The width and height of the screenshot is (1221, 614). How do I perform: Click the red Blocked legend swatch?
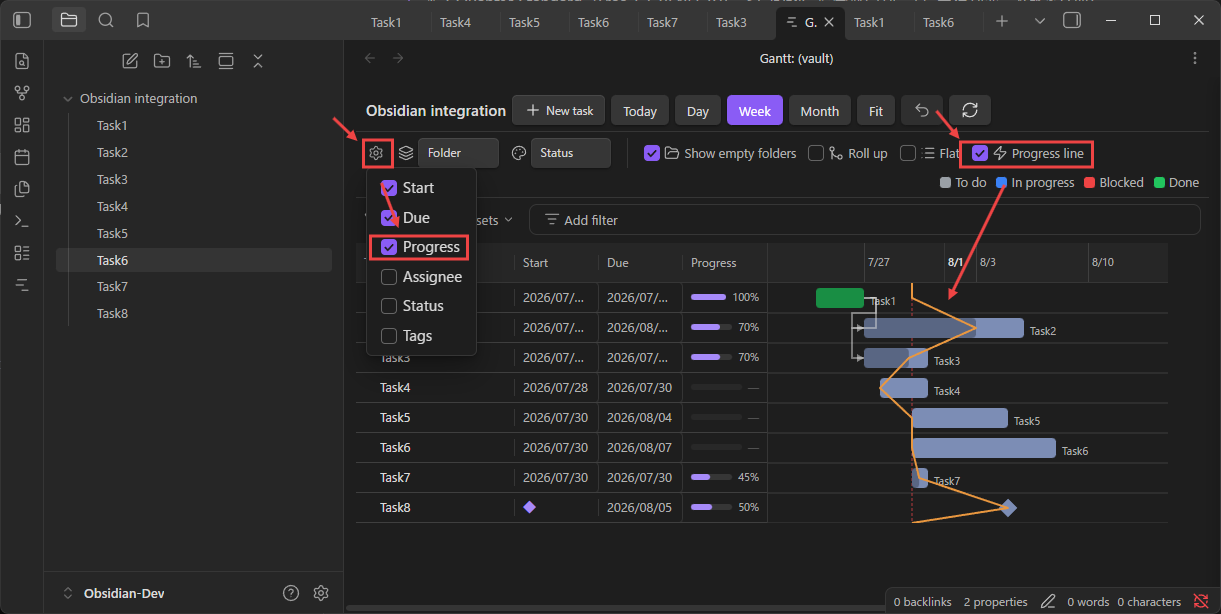coord(1090,183)
